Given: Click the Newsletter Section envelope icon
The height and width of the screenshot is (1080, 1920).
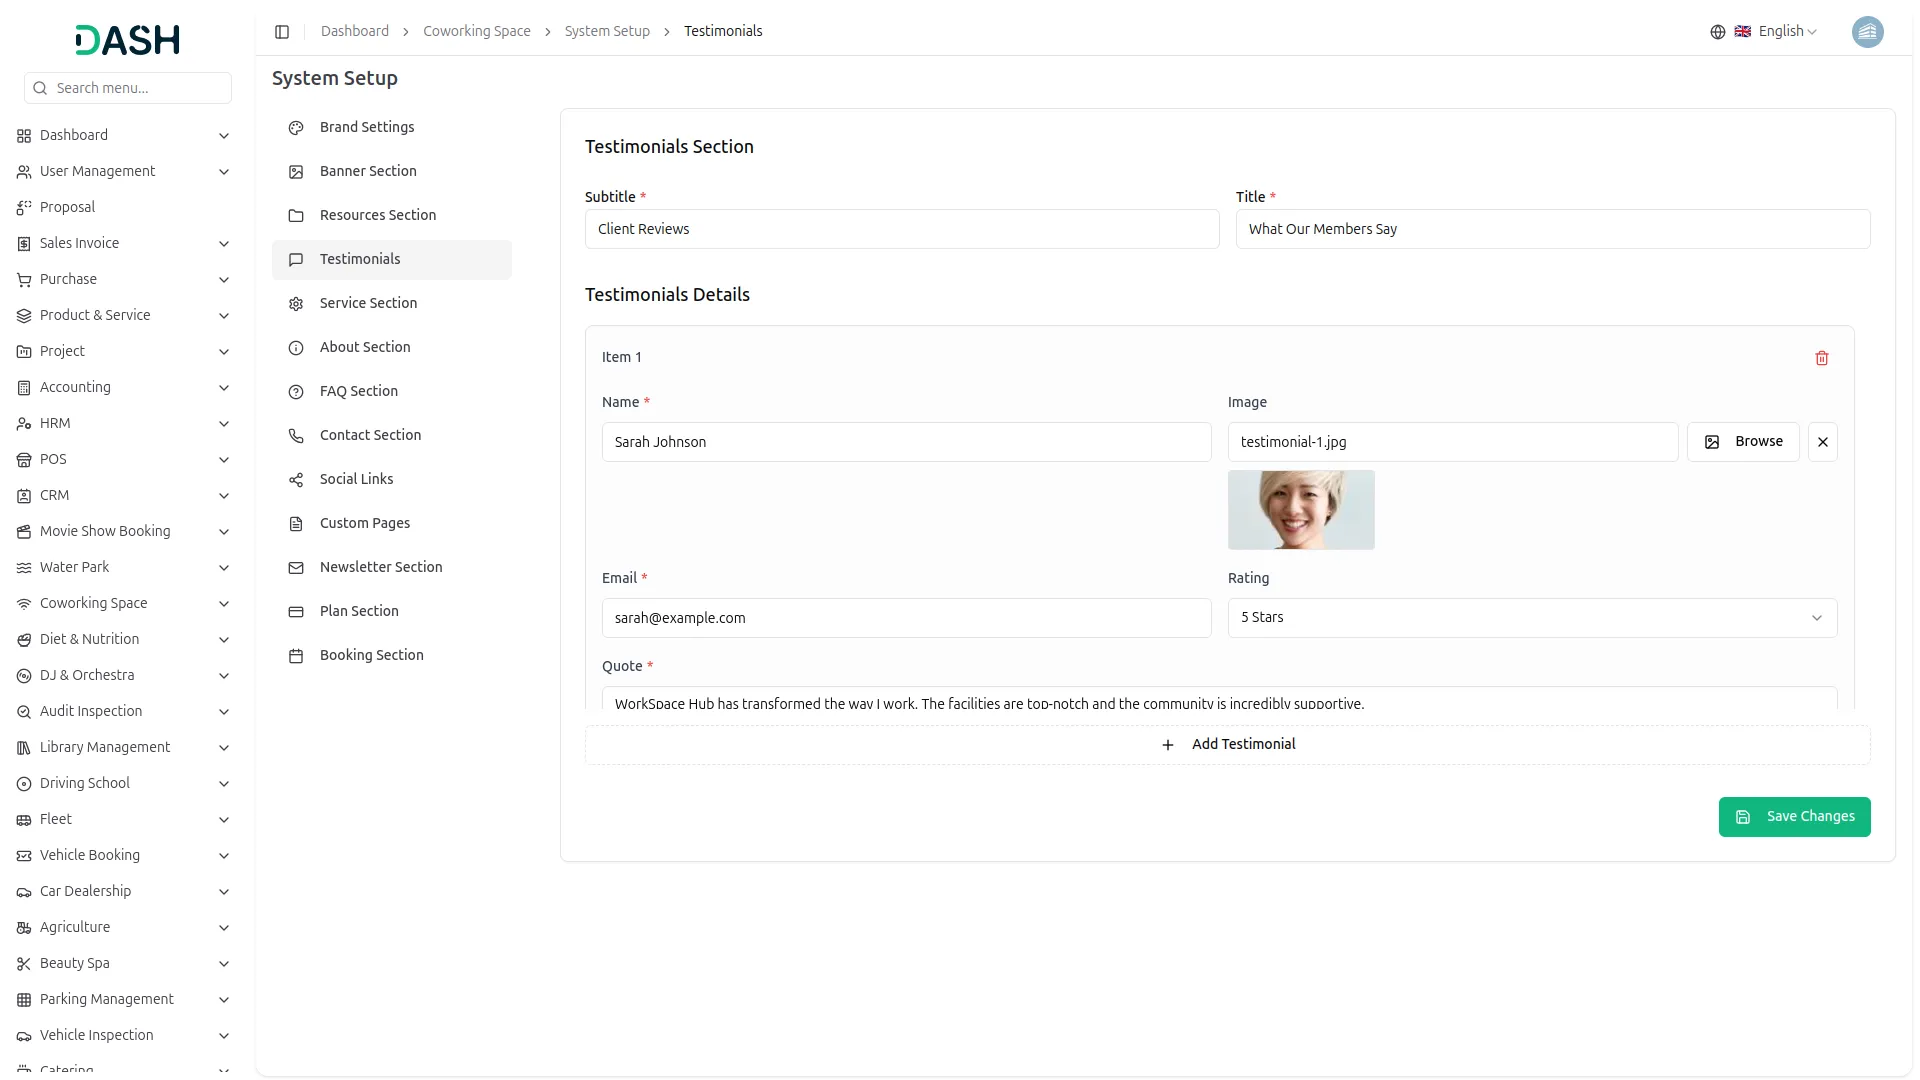Looking at the screenshot, I should point(296,568).
